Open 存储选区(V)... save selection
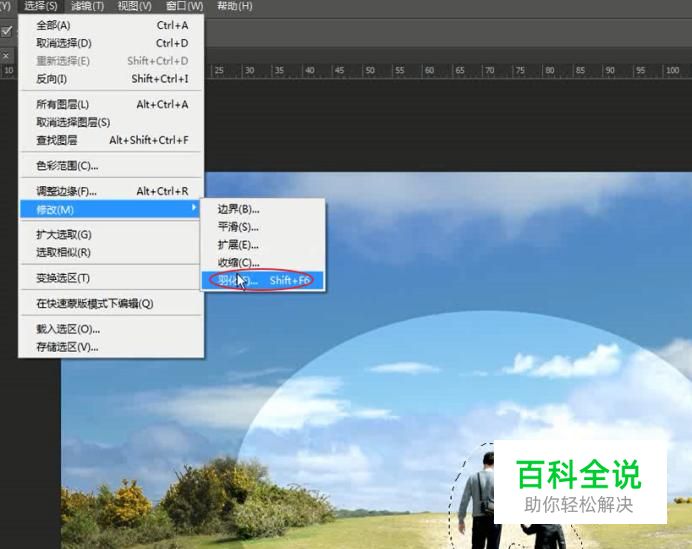Viewport: 692px width, 549px height. click(111, 347)
